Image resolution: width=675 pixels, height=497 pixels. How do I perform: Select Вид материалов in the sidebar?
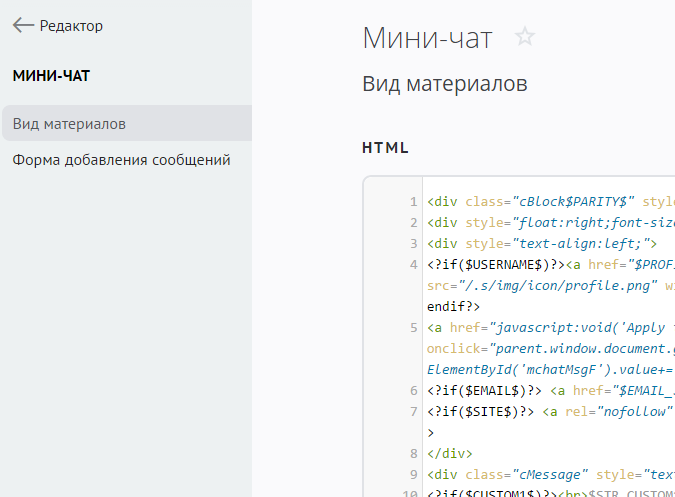point(69,124)
